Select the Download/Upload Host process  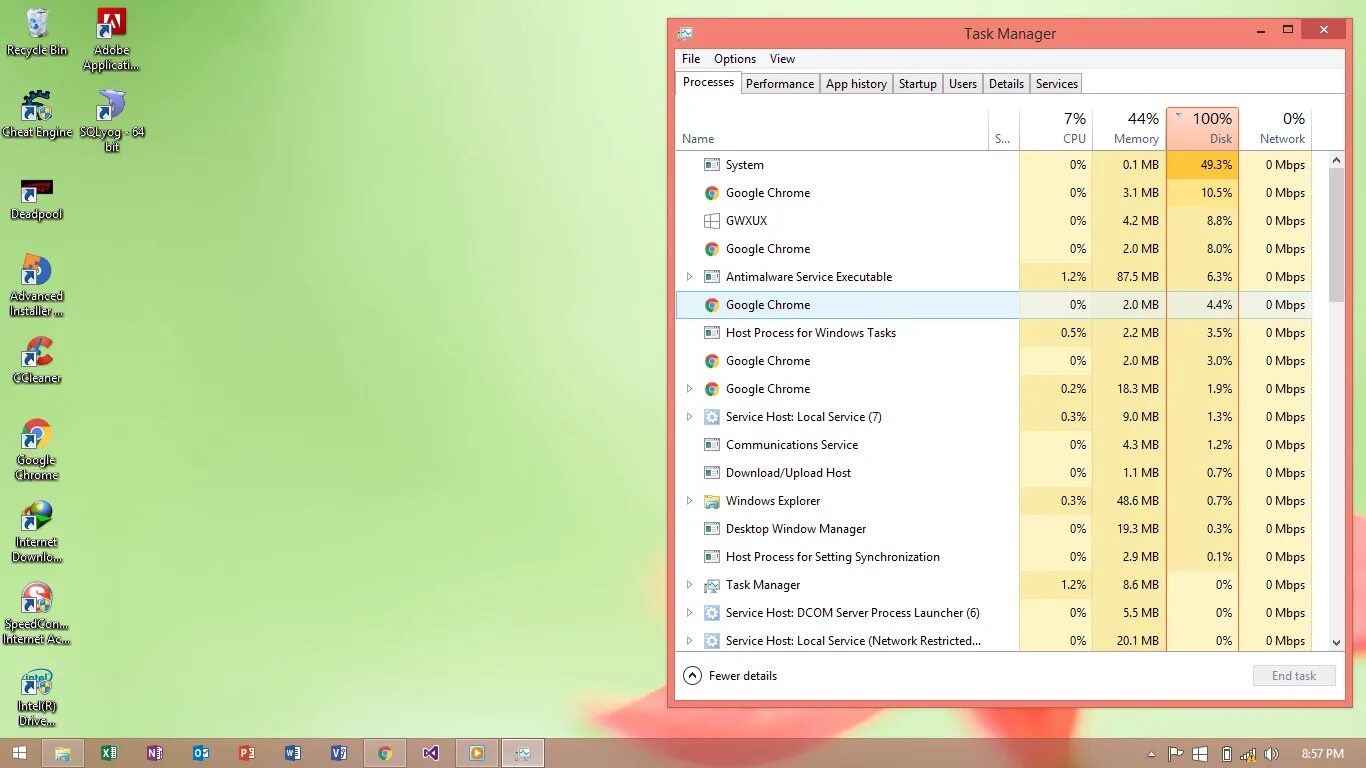[993, 473]
